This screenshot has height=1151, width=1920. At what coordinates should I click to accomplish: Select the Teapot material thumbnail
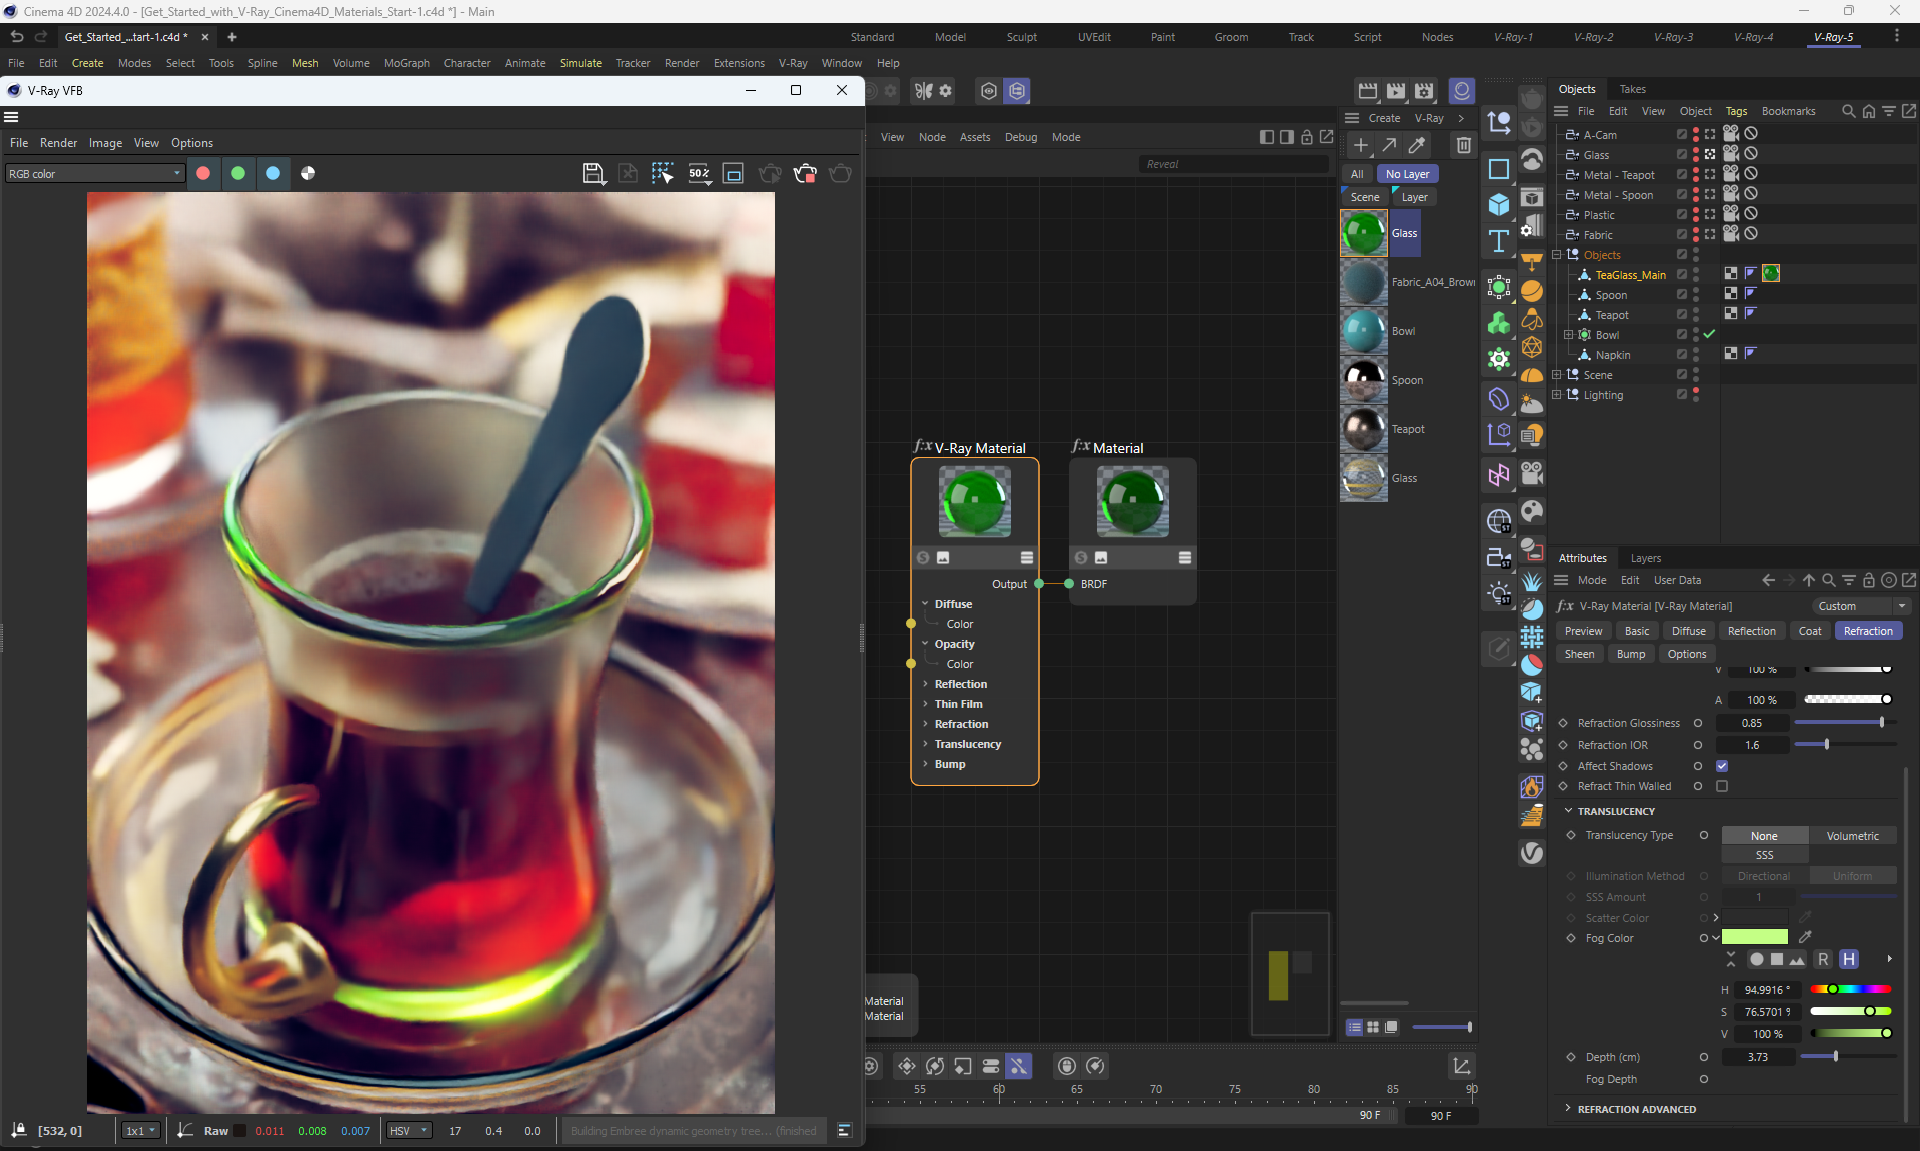[x=1363, y=429]
